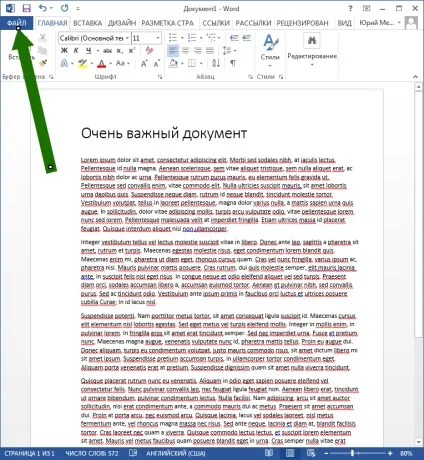Click the Save icon in quick access toolbar
This screenshot has height=460, width=424.
(26, 8)
